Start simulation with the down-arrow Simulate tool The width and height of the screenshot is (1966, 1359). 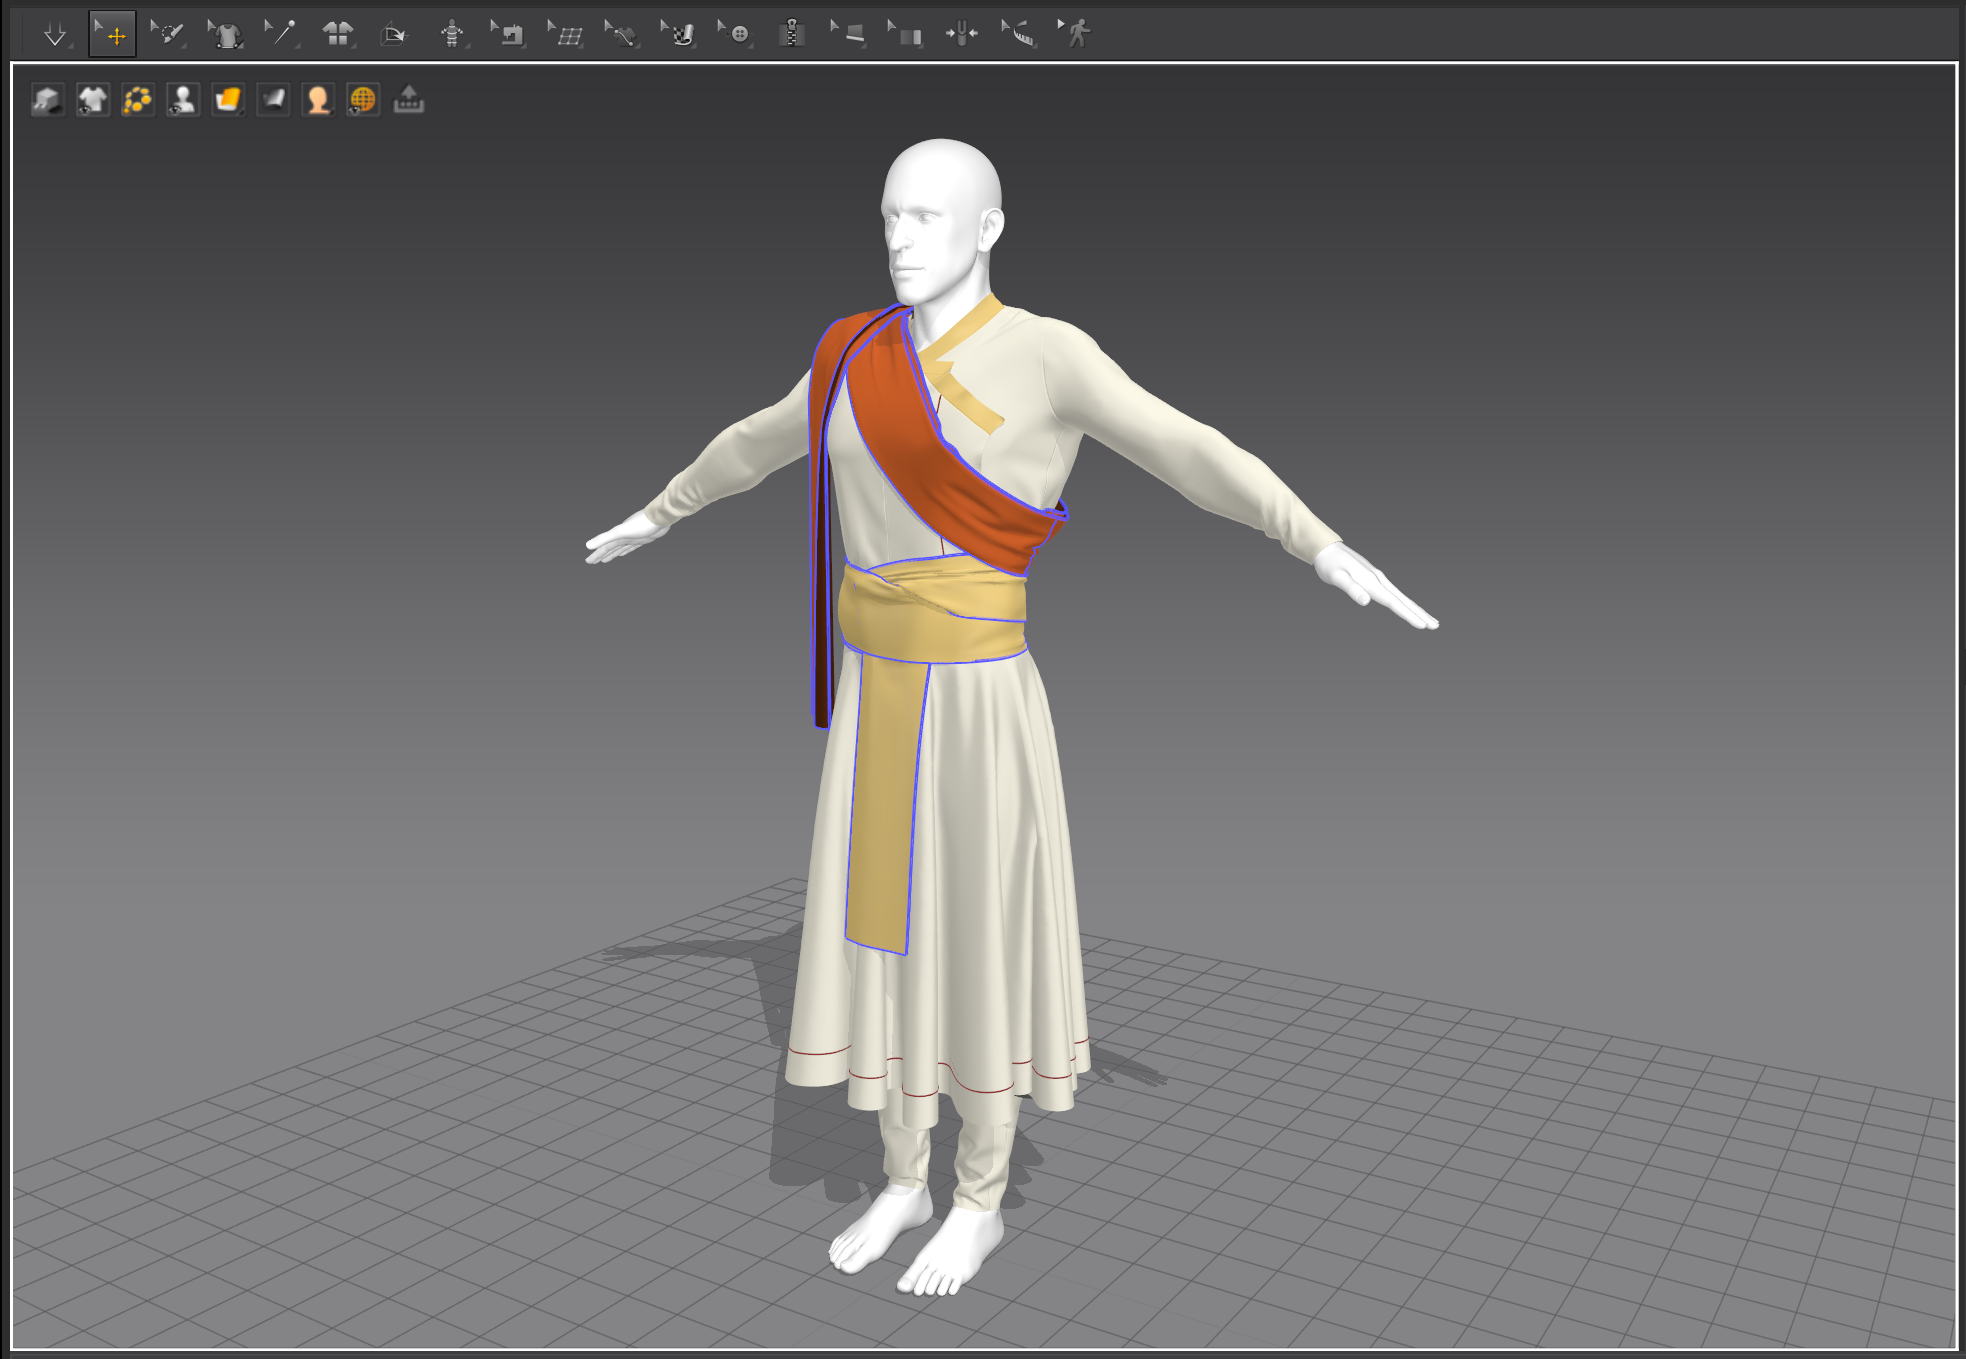click(55, 35)
